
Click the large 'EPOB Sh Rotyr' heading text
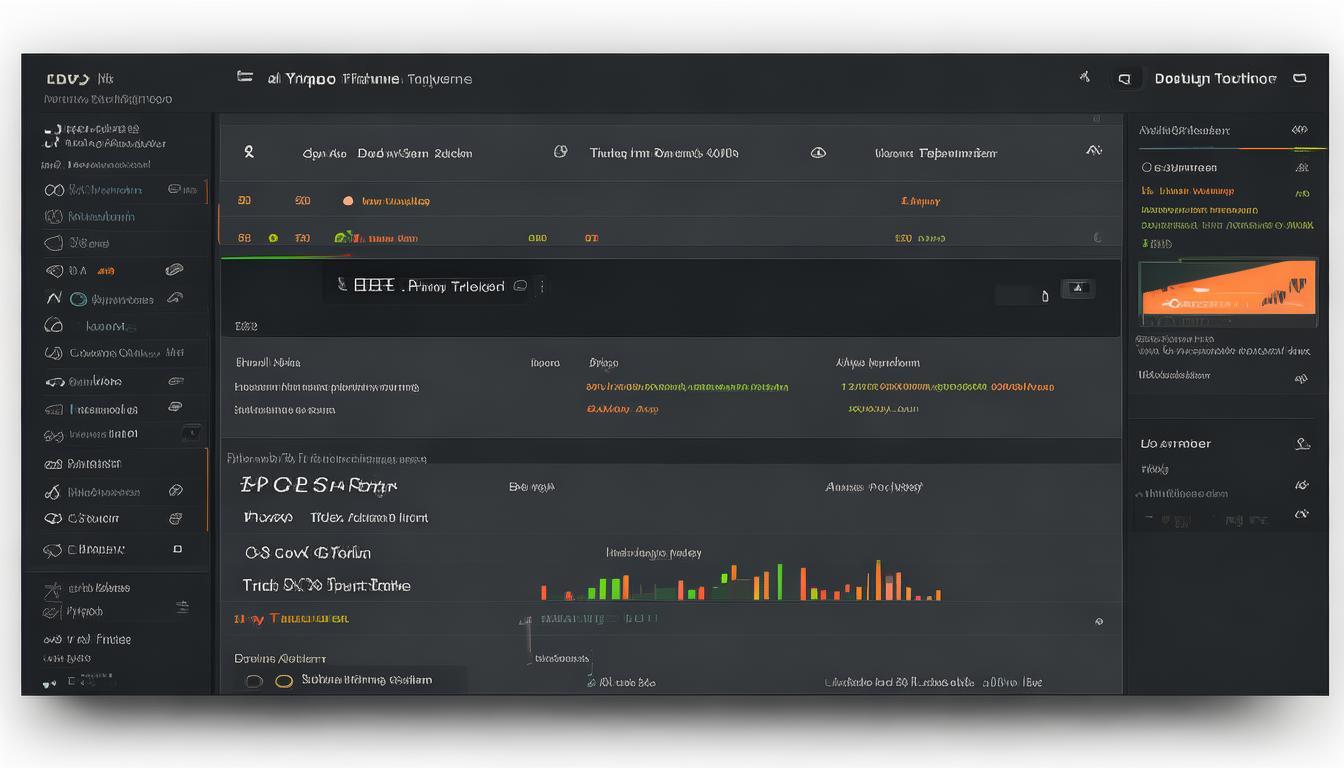tap(319, 486)
